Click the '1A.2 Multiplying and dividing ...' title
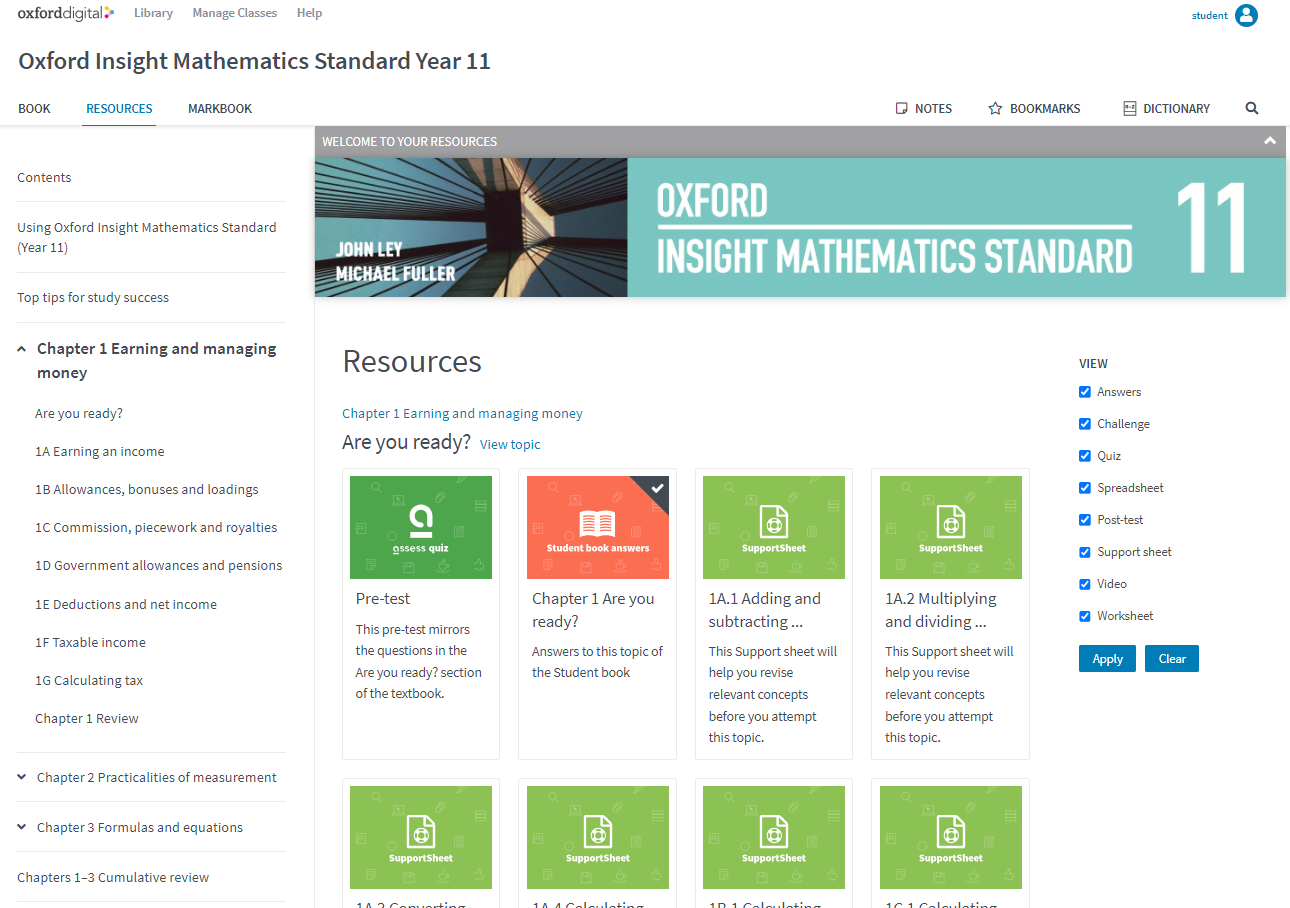Viewport: 1290px width, 908px height. (x=941, y=610)
